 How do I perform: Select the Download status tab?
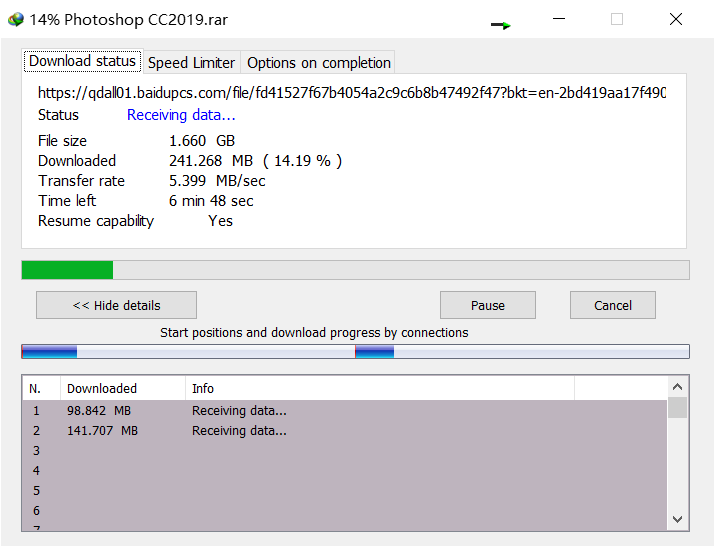83,61
